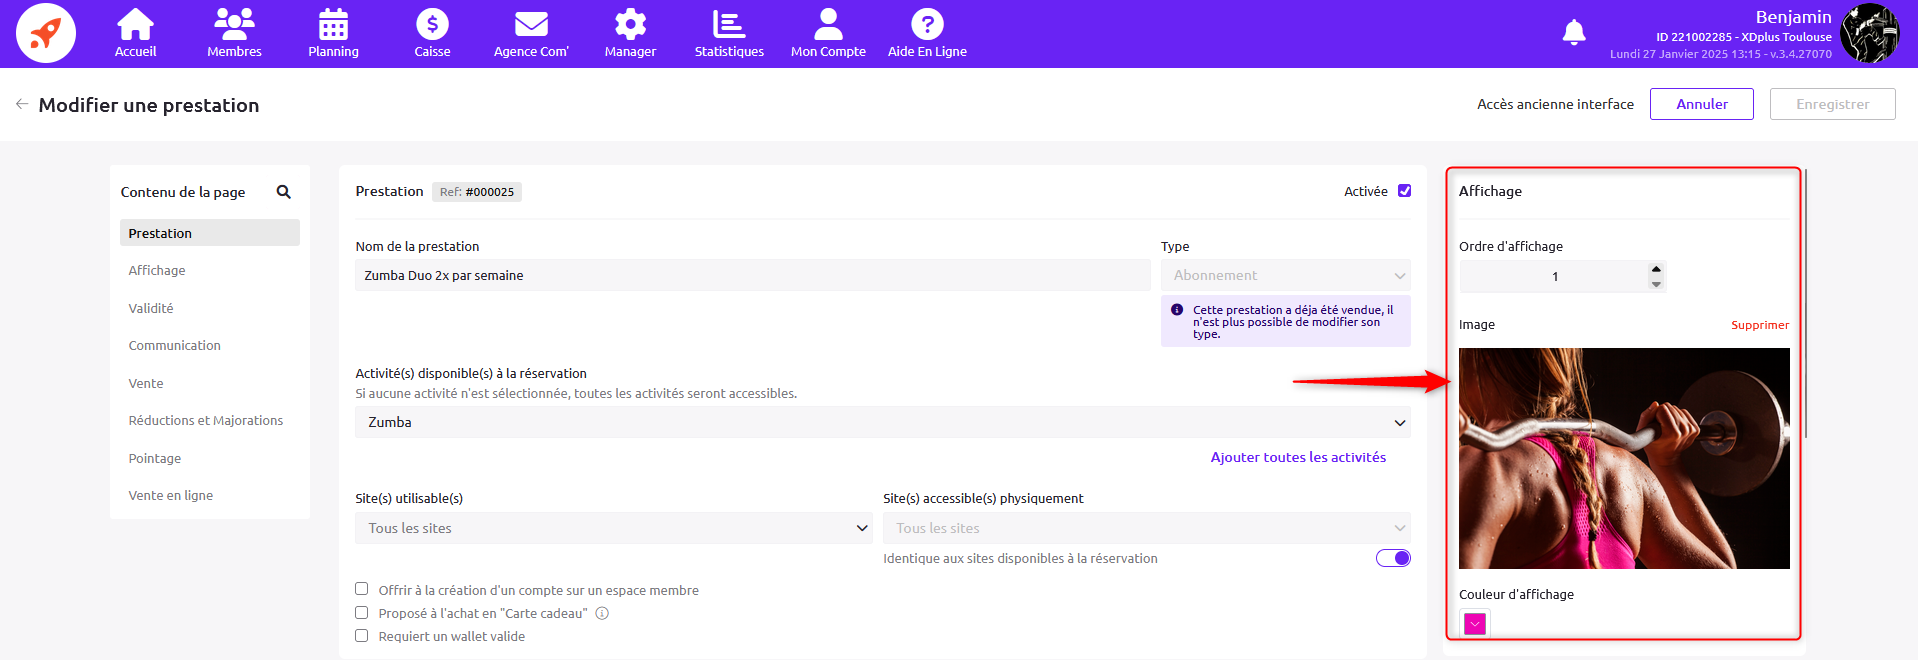
Task: Click 'Ajouter toutes les activités' link
Action: coord(1298,457)
